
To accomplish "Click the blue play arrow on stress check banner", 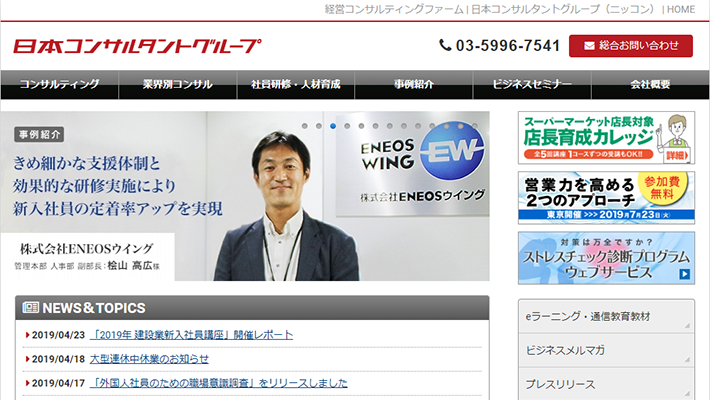I will click(x=684, y=274).
